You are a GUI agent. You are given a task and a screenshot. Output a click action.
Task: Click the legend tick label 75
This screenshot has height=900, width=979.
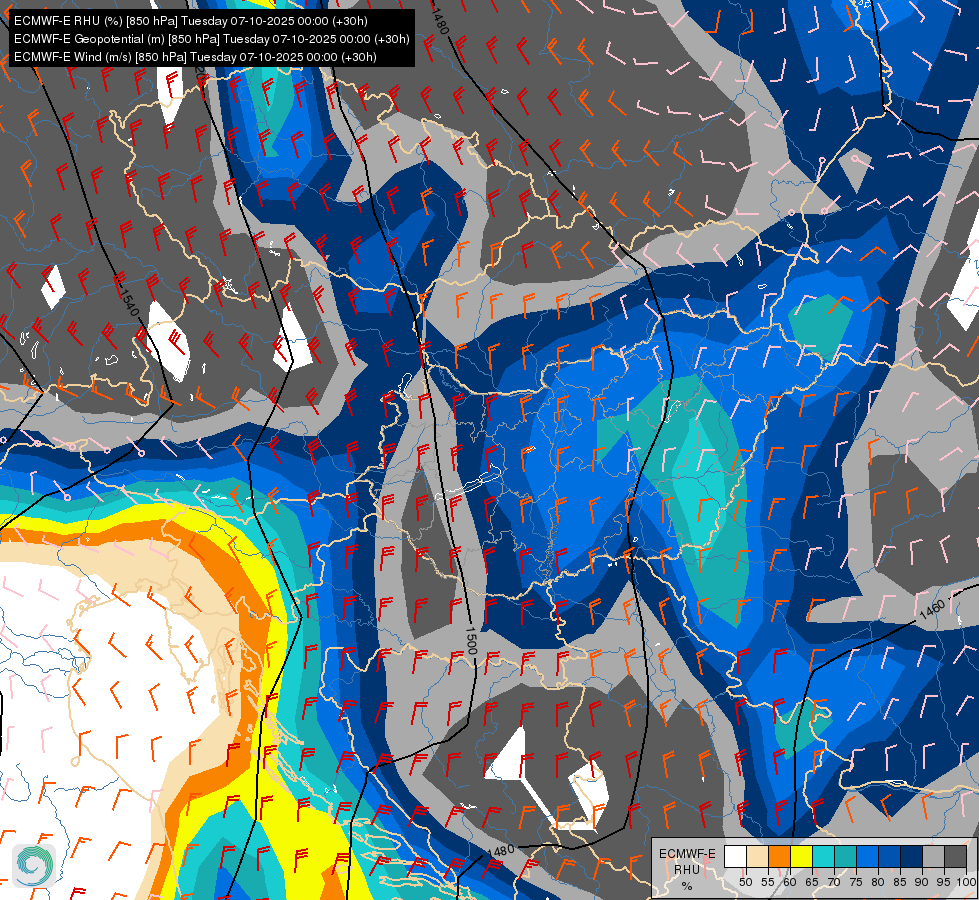(856, 882)
